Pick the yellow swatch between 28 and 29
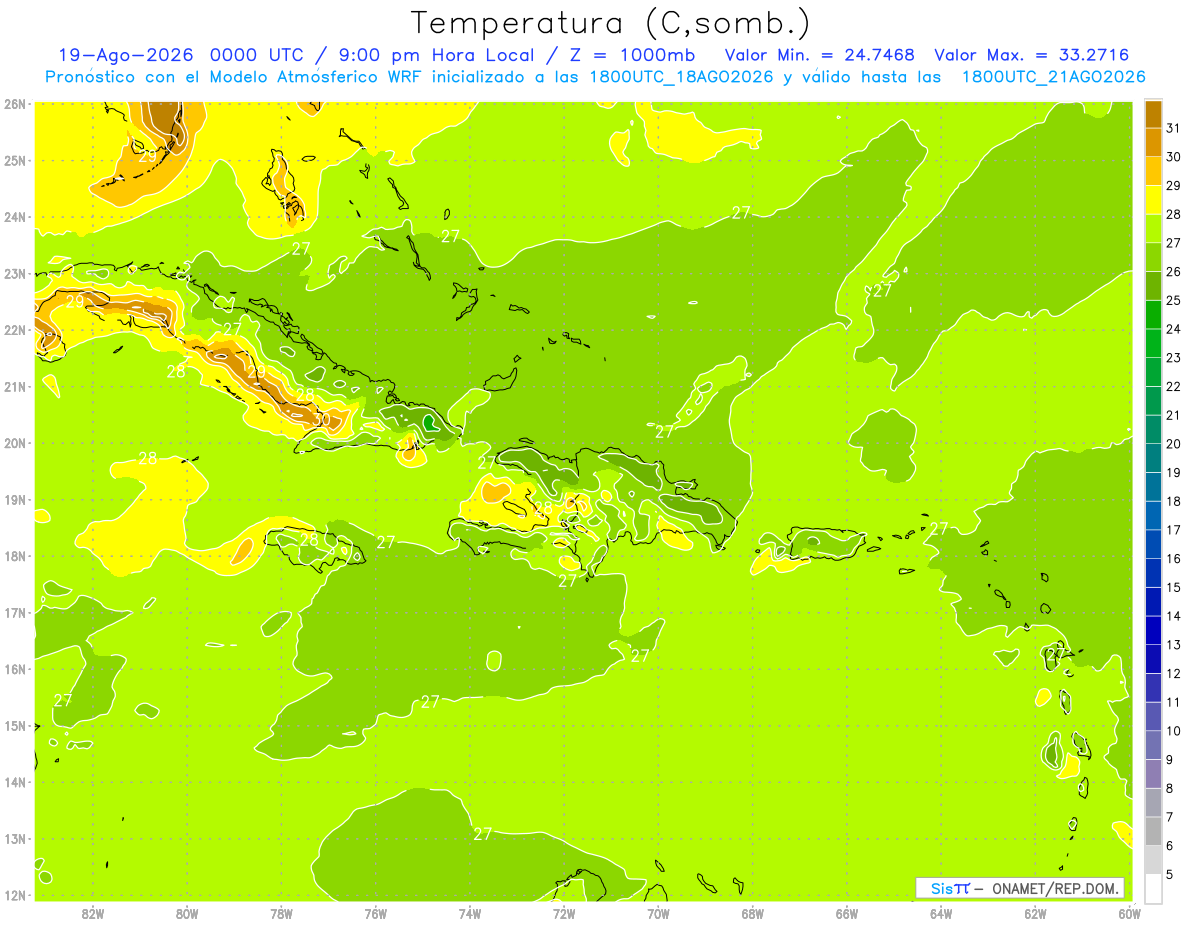The height and width of the screenshot is (927, 1200). [1154, 200]
